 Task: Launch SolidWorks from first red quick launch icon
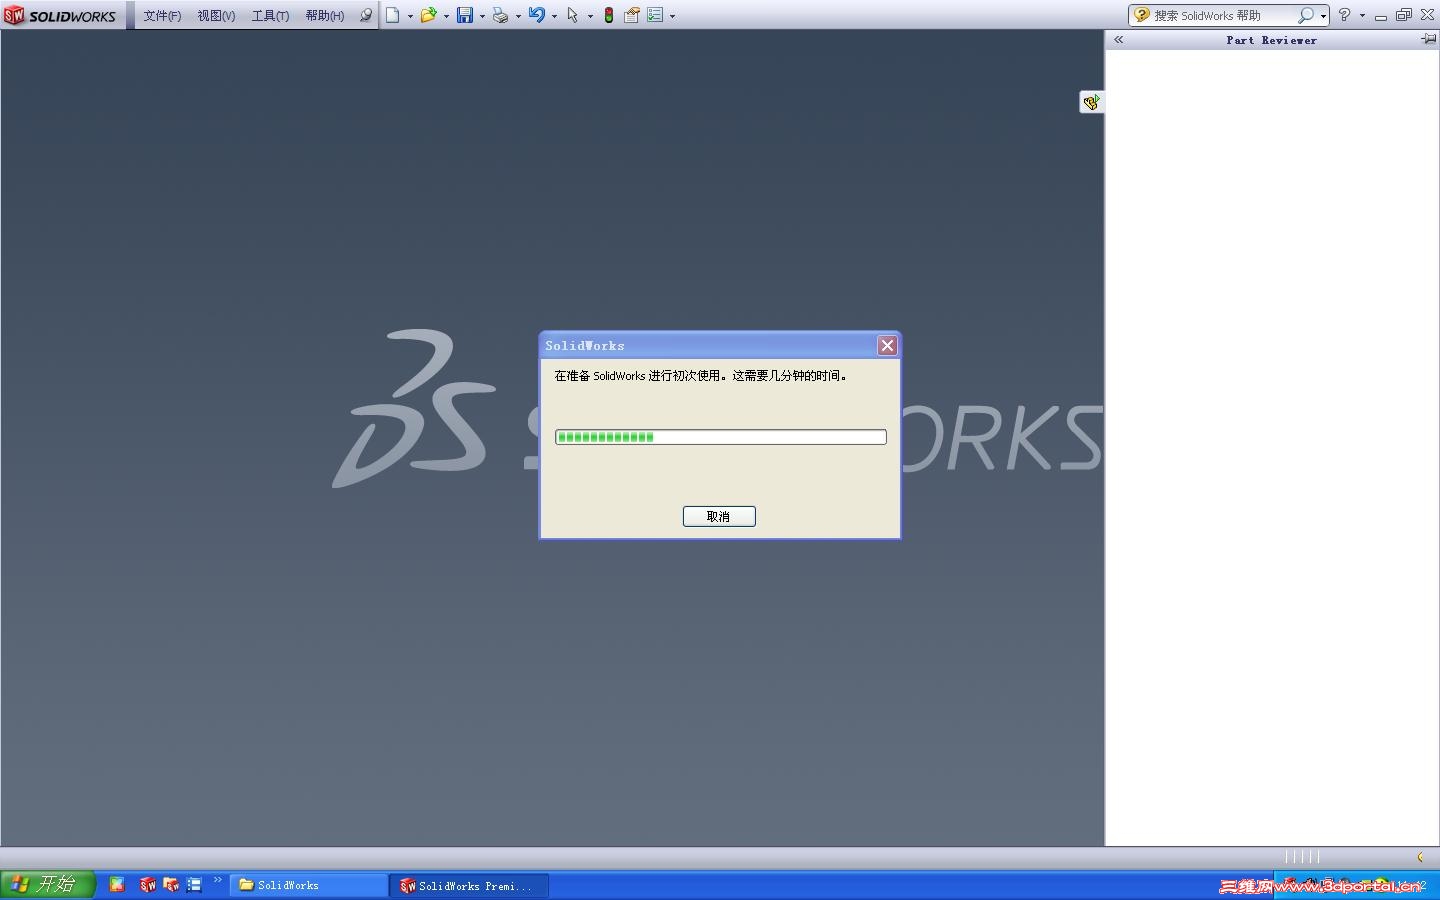click(147, 885)
